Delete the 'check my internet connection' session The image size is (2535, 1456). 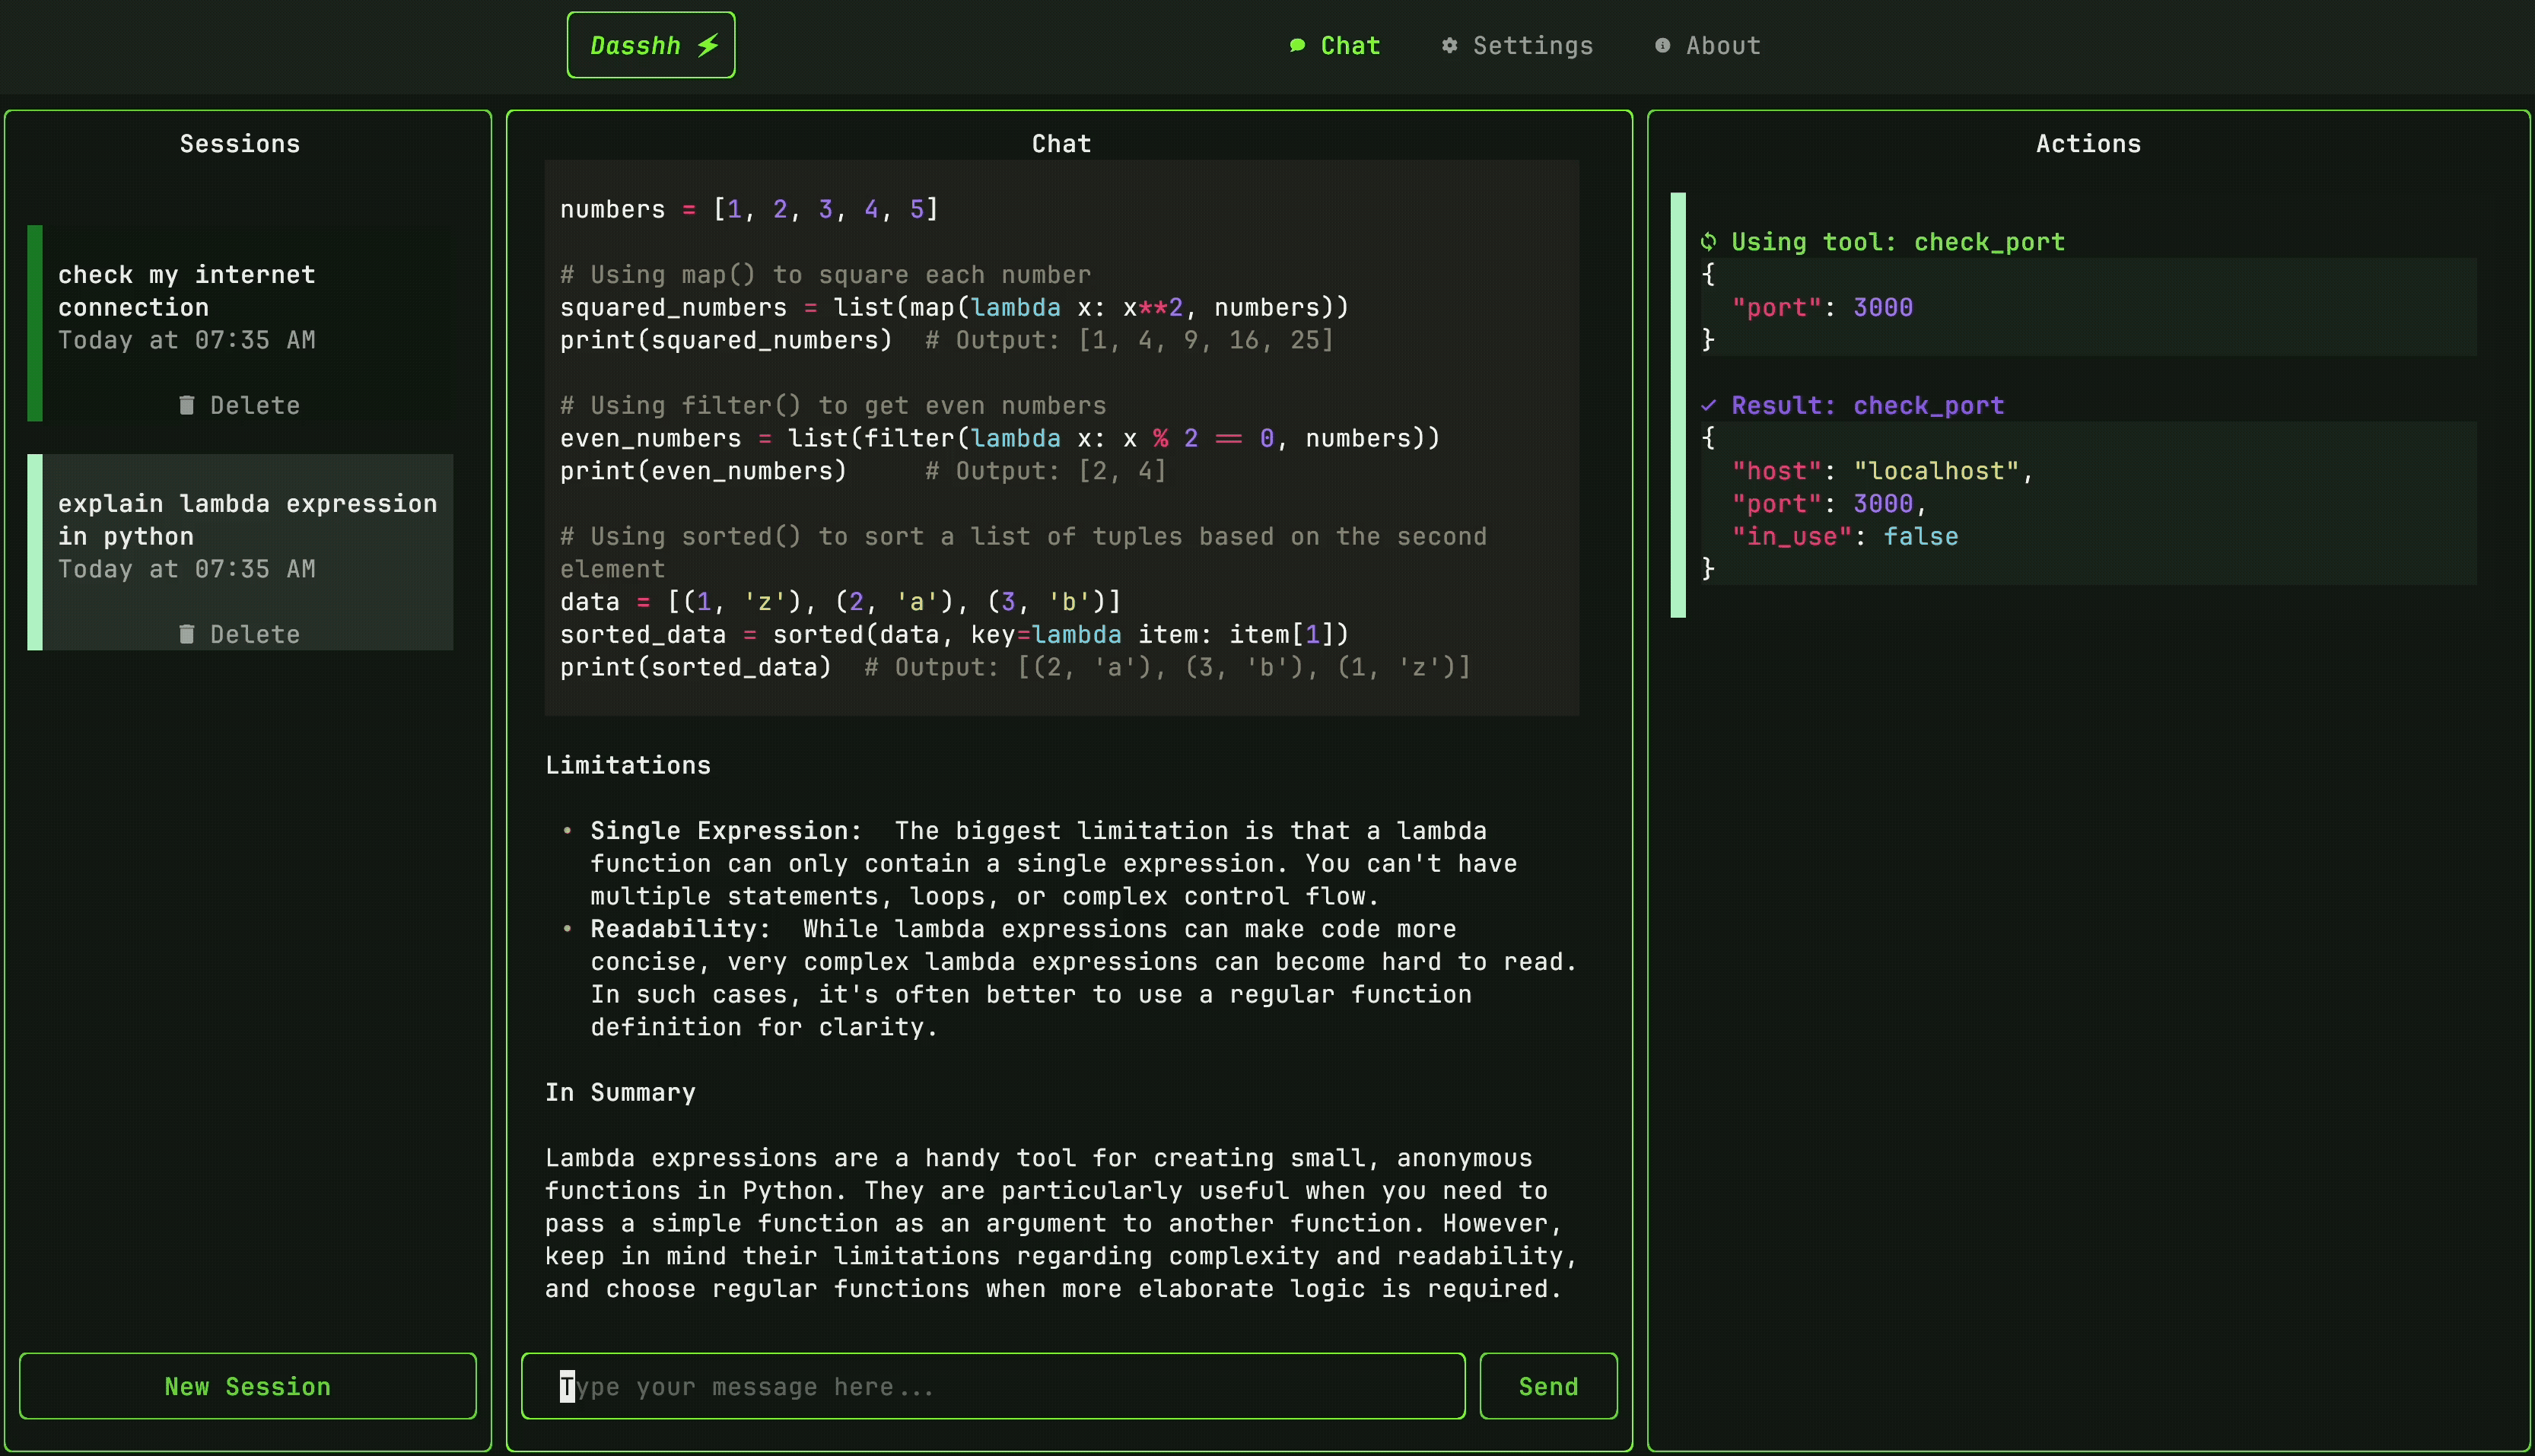240,405
